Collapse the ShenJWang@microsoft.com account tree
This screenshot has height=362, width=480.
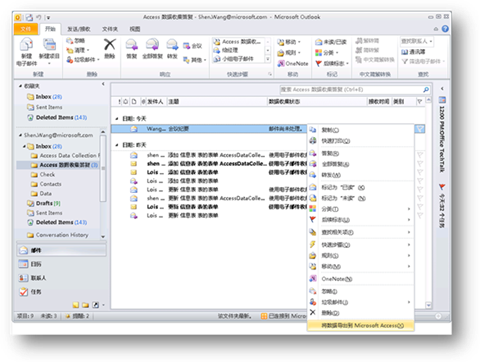tap(21, 135)
